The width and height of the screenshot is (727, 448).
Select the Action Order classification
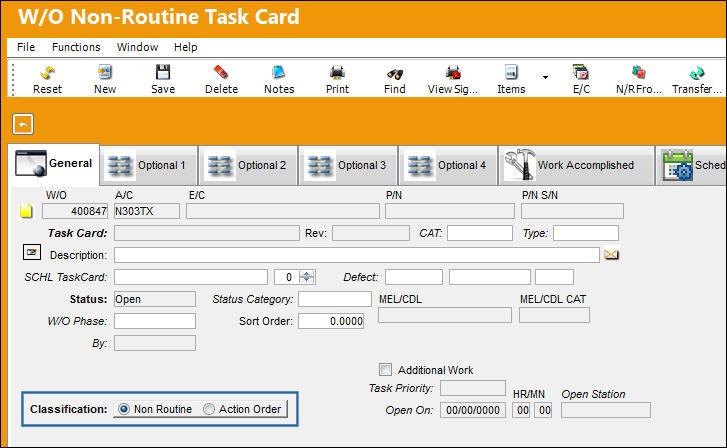click(x=209, y=409)
